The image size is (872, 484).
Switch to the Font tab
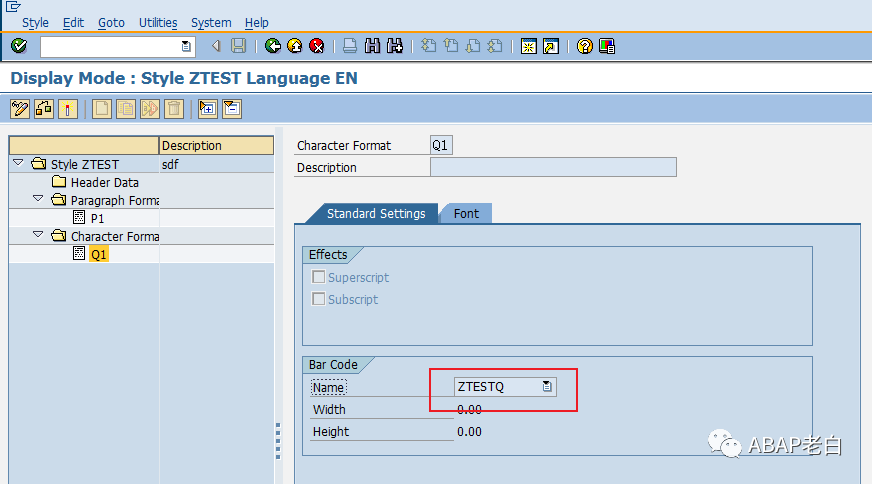tap(466, 214)
